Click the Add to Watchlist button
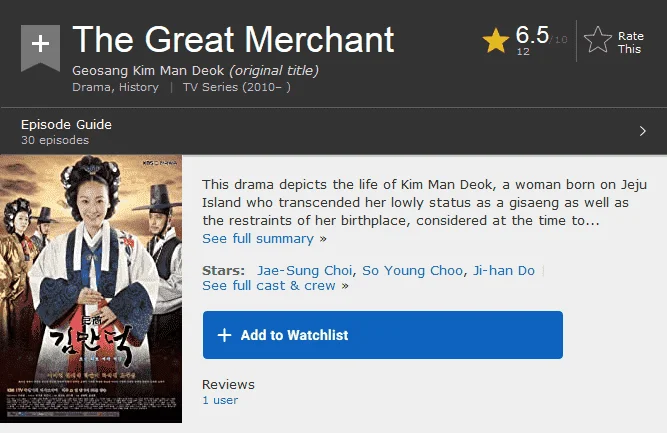The image size is (667, 433). click(383, 335)
